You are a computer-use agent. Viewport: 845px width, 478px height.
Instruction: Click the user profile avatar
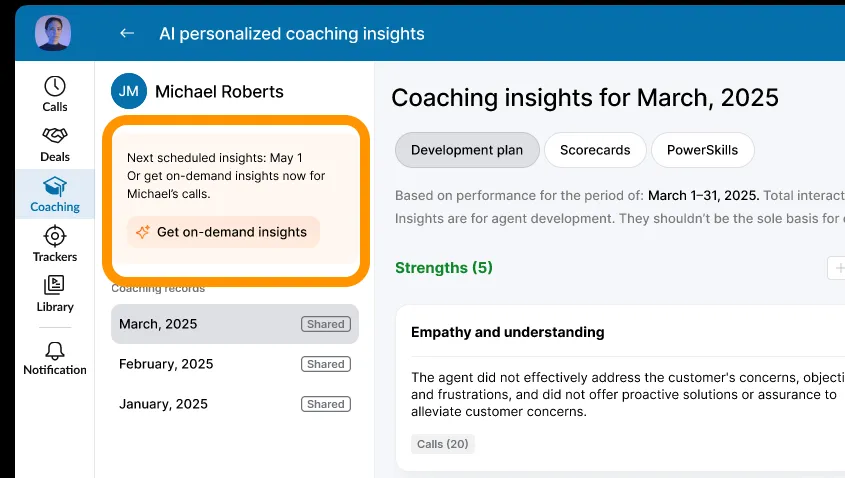(53, 33)
